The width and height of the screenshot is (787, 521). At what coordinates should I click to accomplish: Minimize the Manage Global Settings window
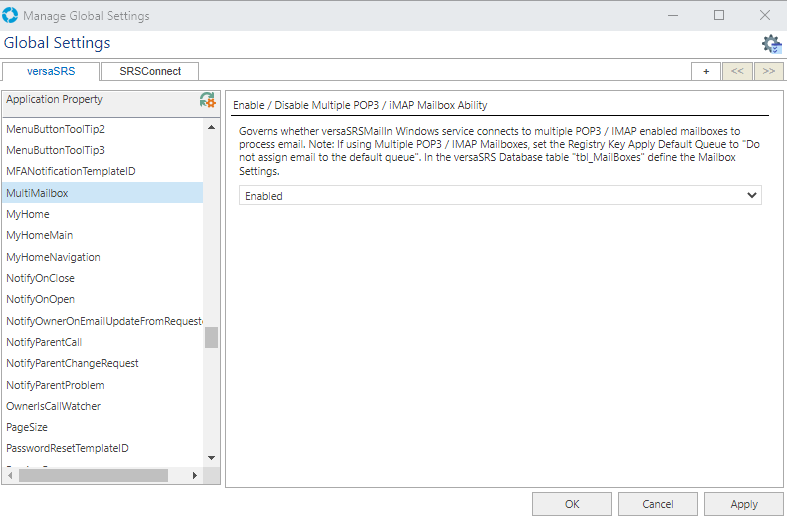(673, 16)
